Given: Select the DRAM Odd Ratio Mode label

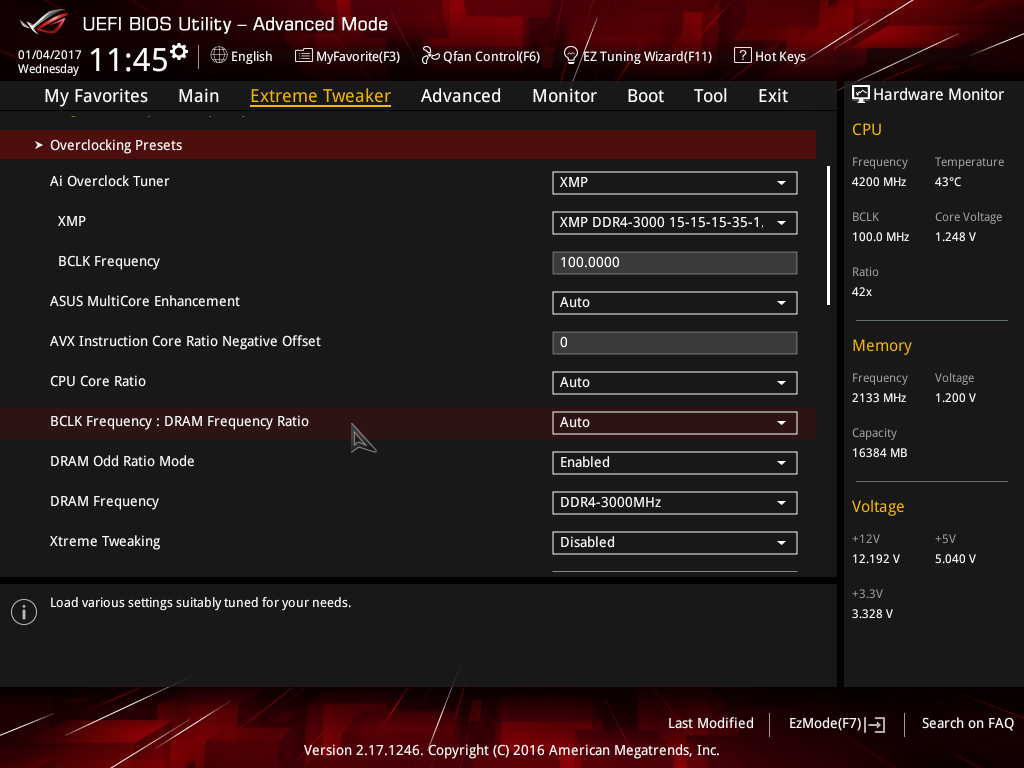Looking at the screenshot, I should click(x=122, y=462).
